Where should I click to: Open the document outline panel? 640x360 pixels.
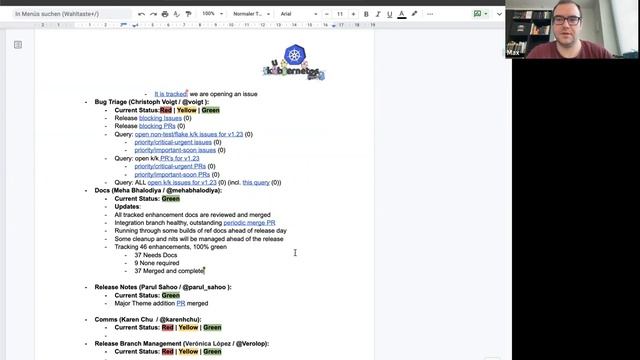tap(18, 44)
